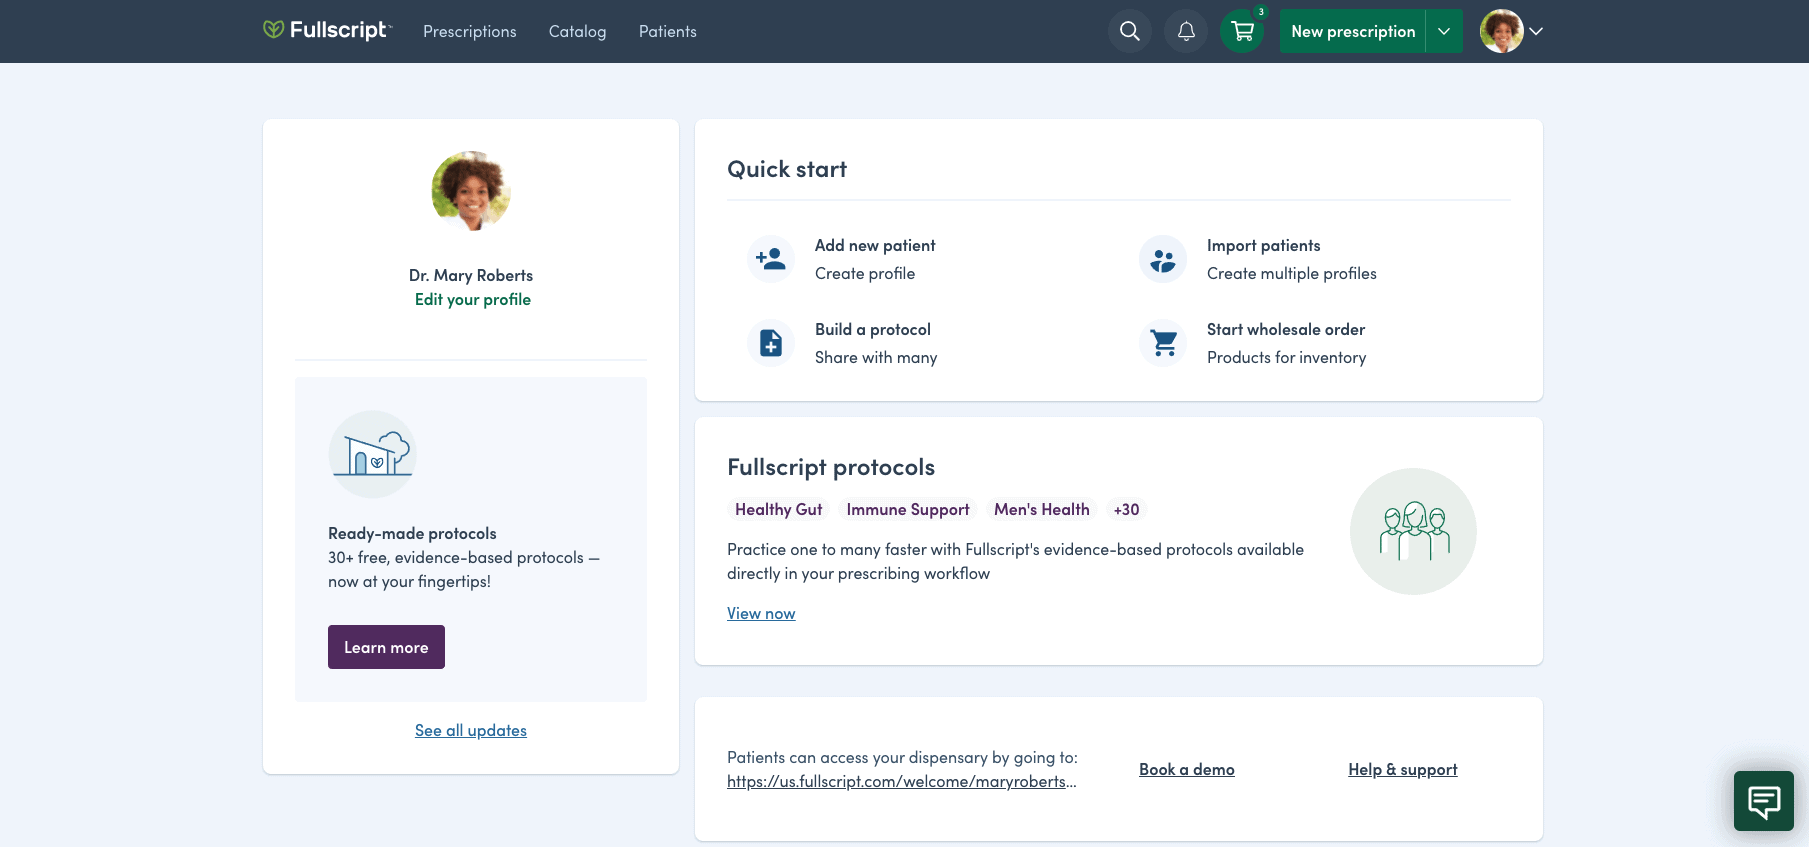Image resolution: width=1809 pixels, height=847 pixels.
Task: Click the Build a protocol title
Action: point(873,329)
